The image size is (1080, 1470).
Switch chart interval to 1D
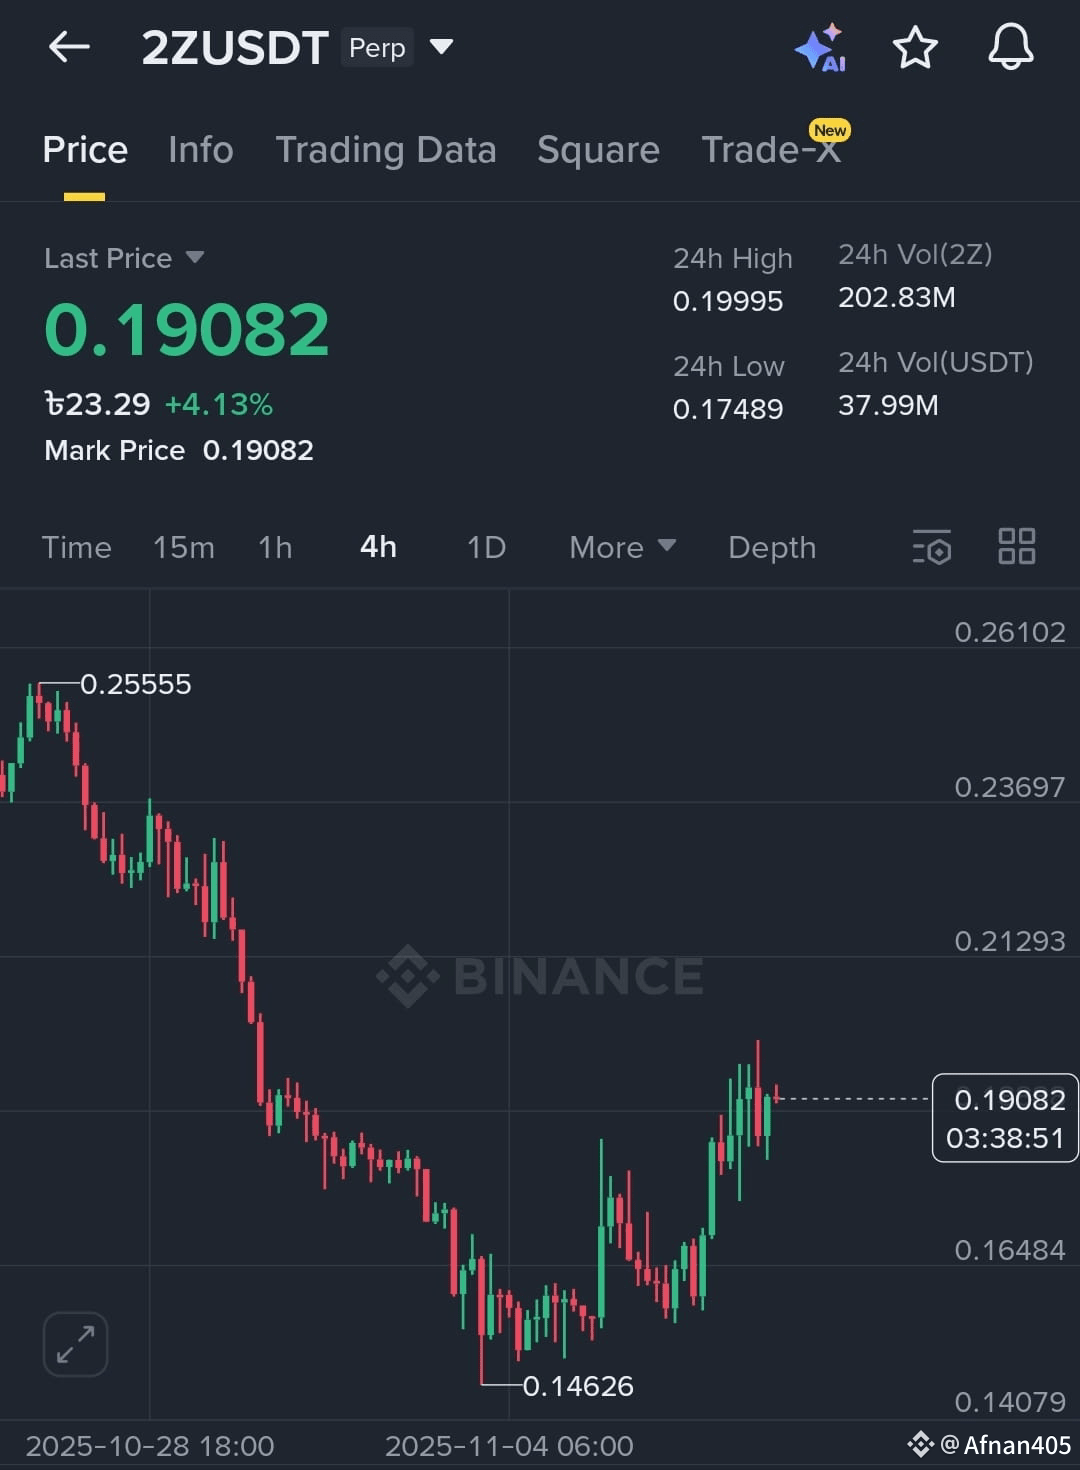487,547
